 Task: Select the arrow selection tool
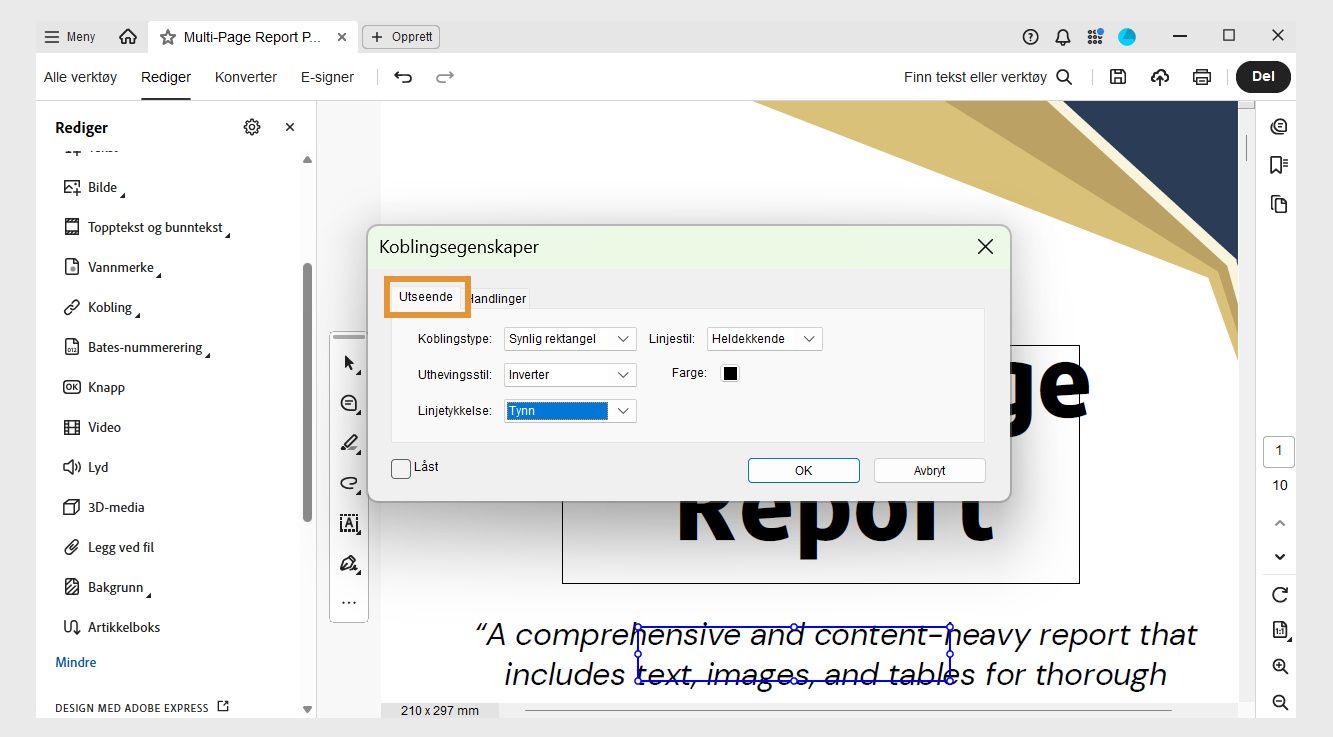(349, 363)
